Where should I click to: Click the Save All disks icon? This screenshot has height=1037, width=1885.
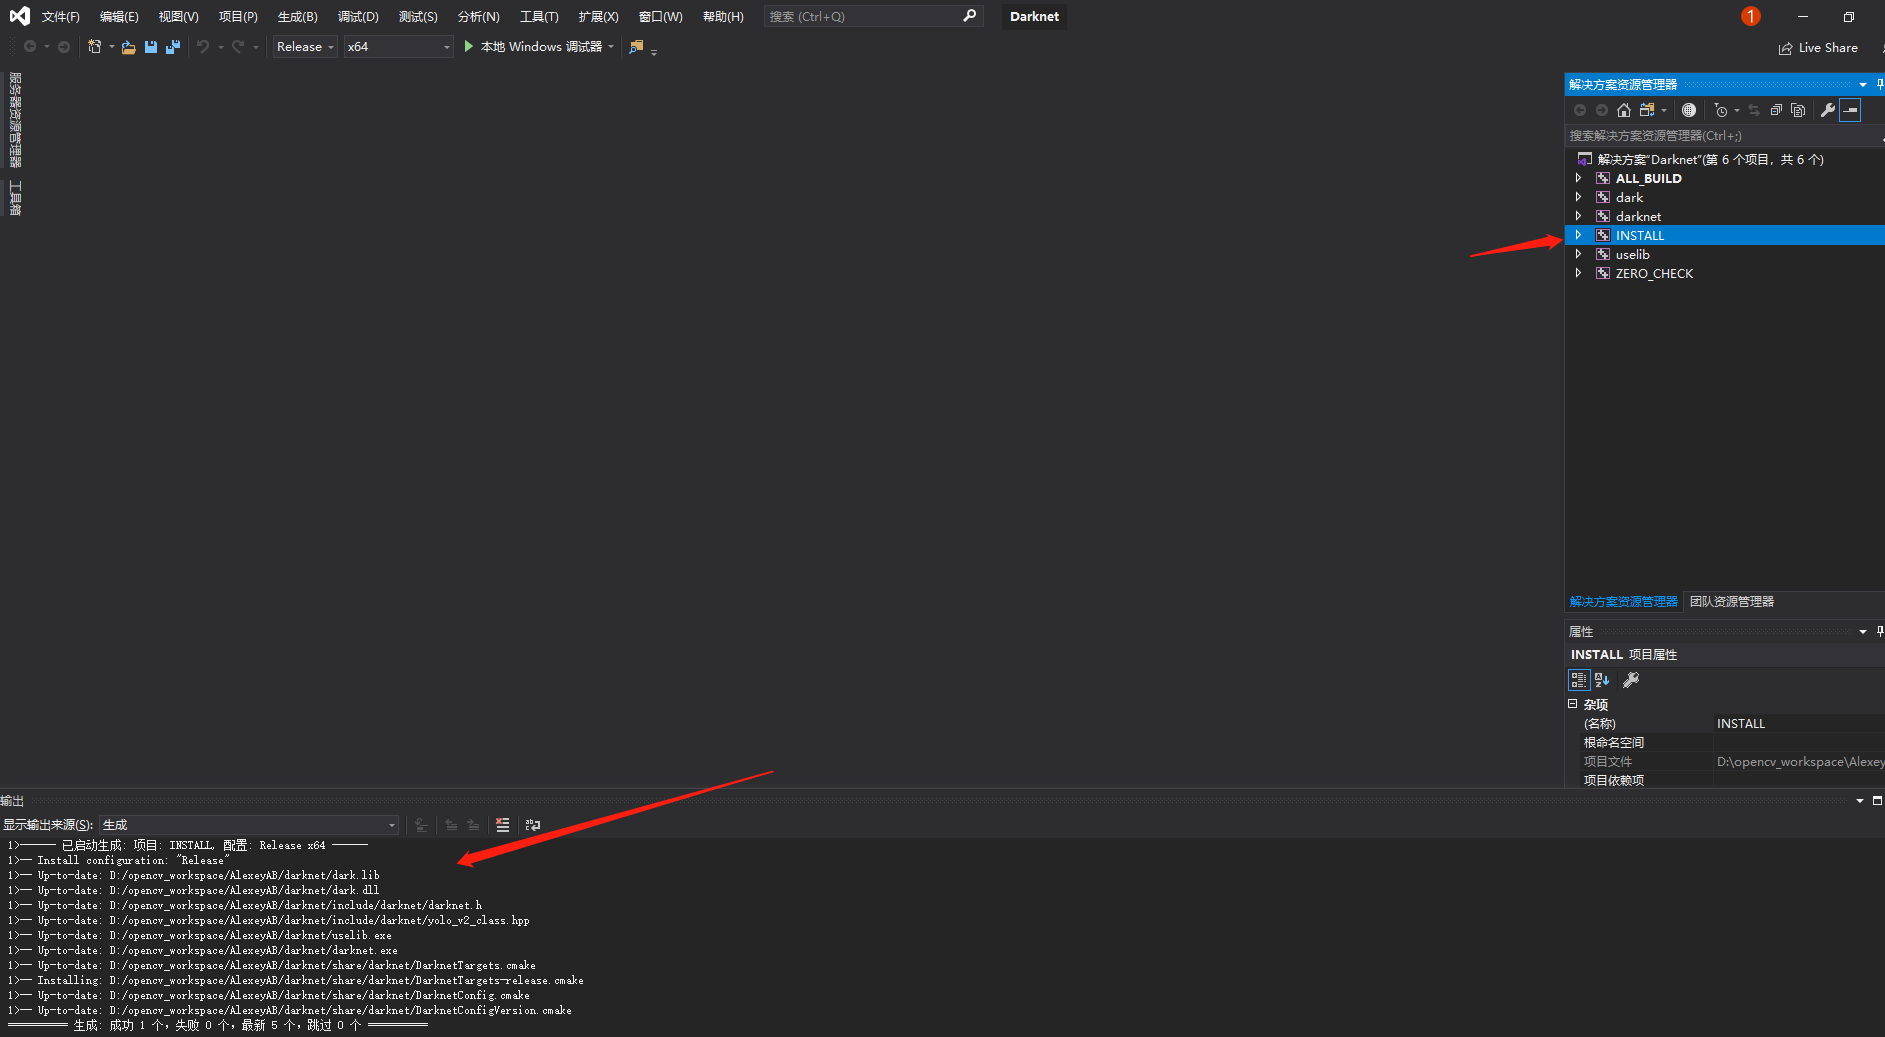tap(173, 47)
